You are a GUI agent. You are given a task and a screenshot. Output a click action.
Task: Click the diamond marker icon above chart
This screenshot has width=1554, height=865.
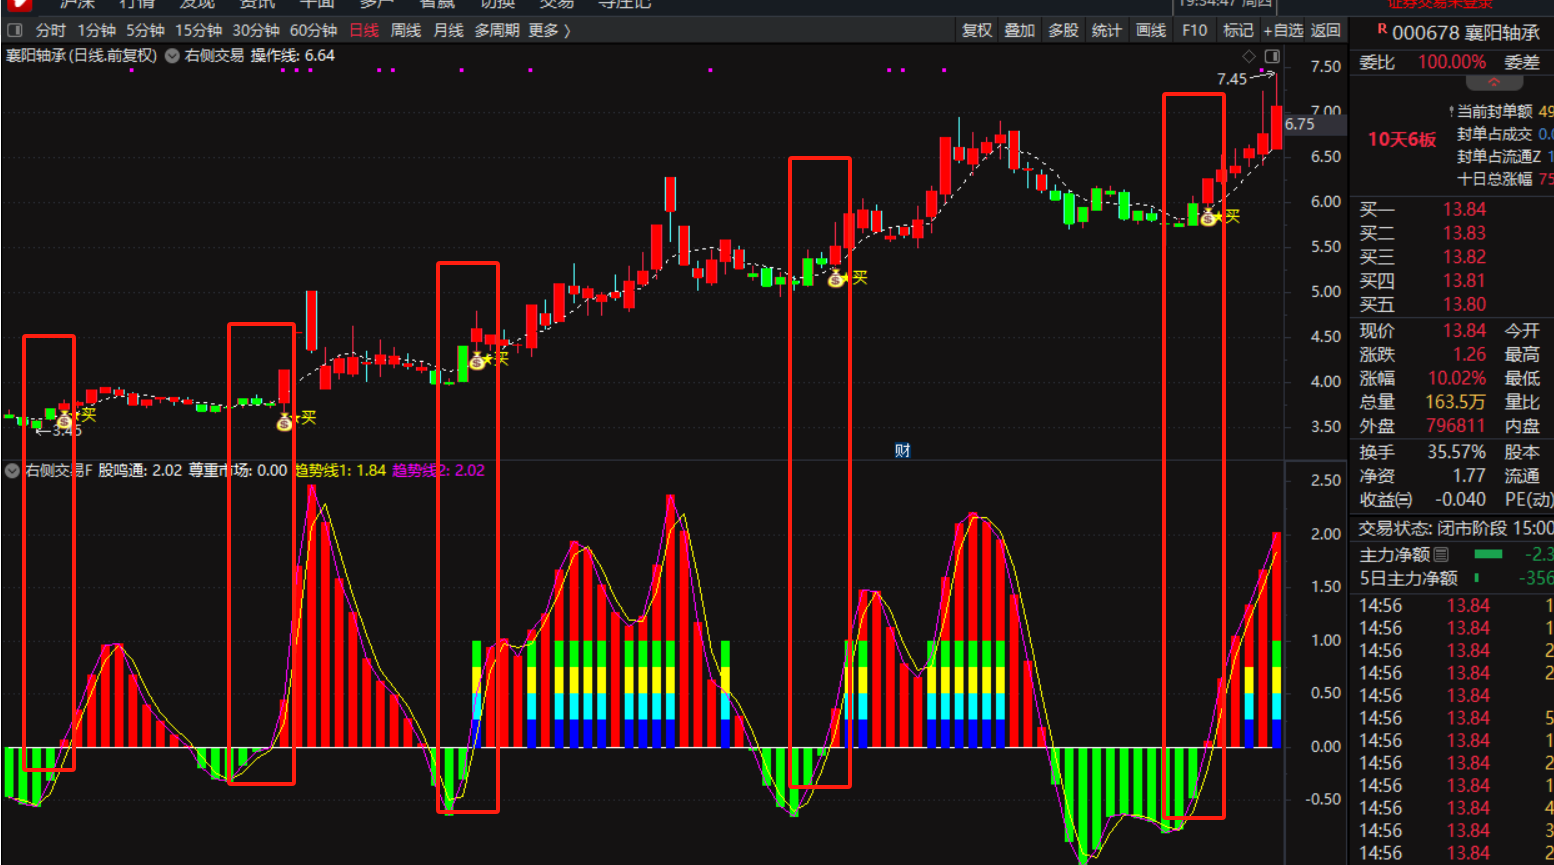coord(1248,56)
